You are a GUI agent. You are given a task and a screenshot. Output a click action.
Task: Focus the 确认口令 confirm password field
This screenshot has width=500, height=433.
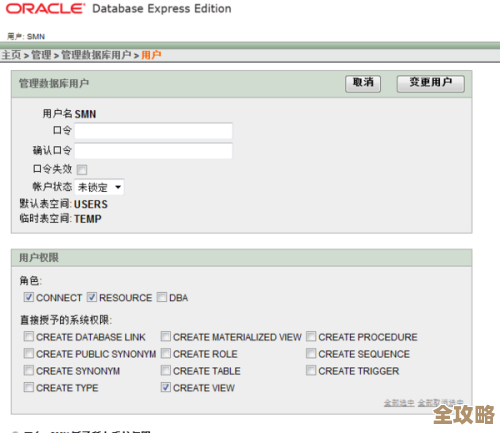point(153,151)
